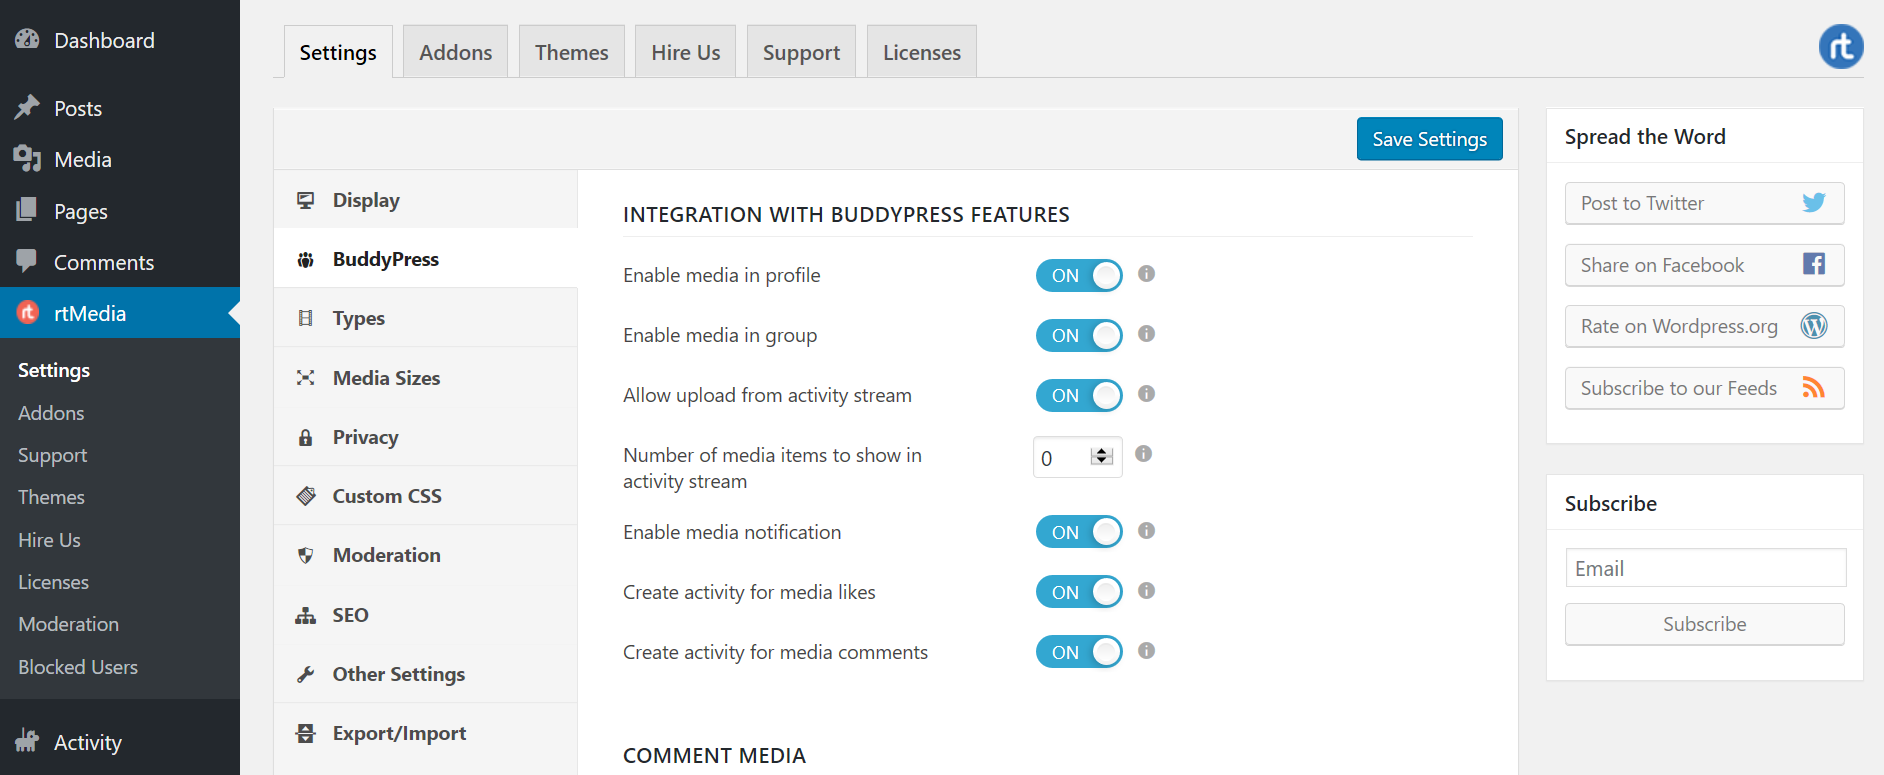1884x775 pixels.
Task: Open BuddyPress settings section
Action: point(426,259)
